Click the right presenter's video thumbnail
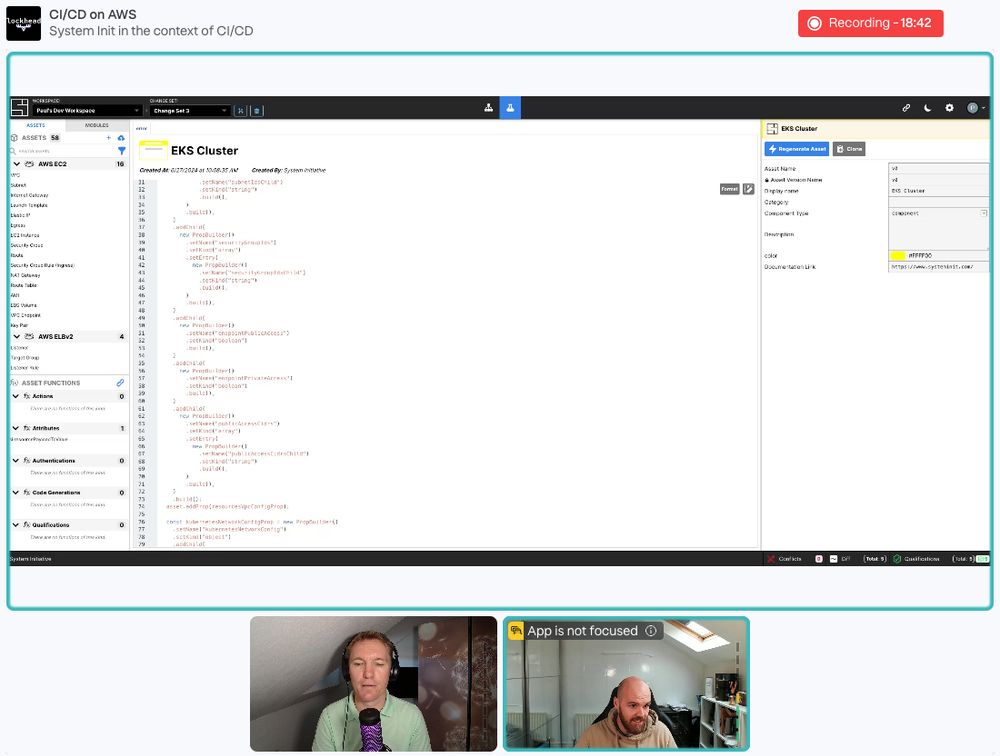This screenshot has height=756, width=1000. (626, 683)
